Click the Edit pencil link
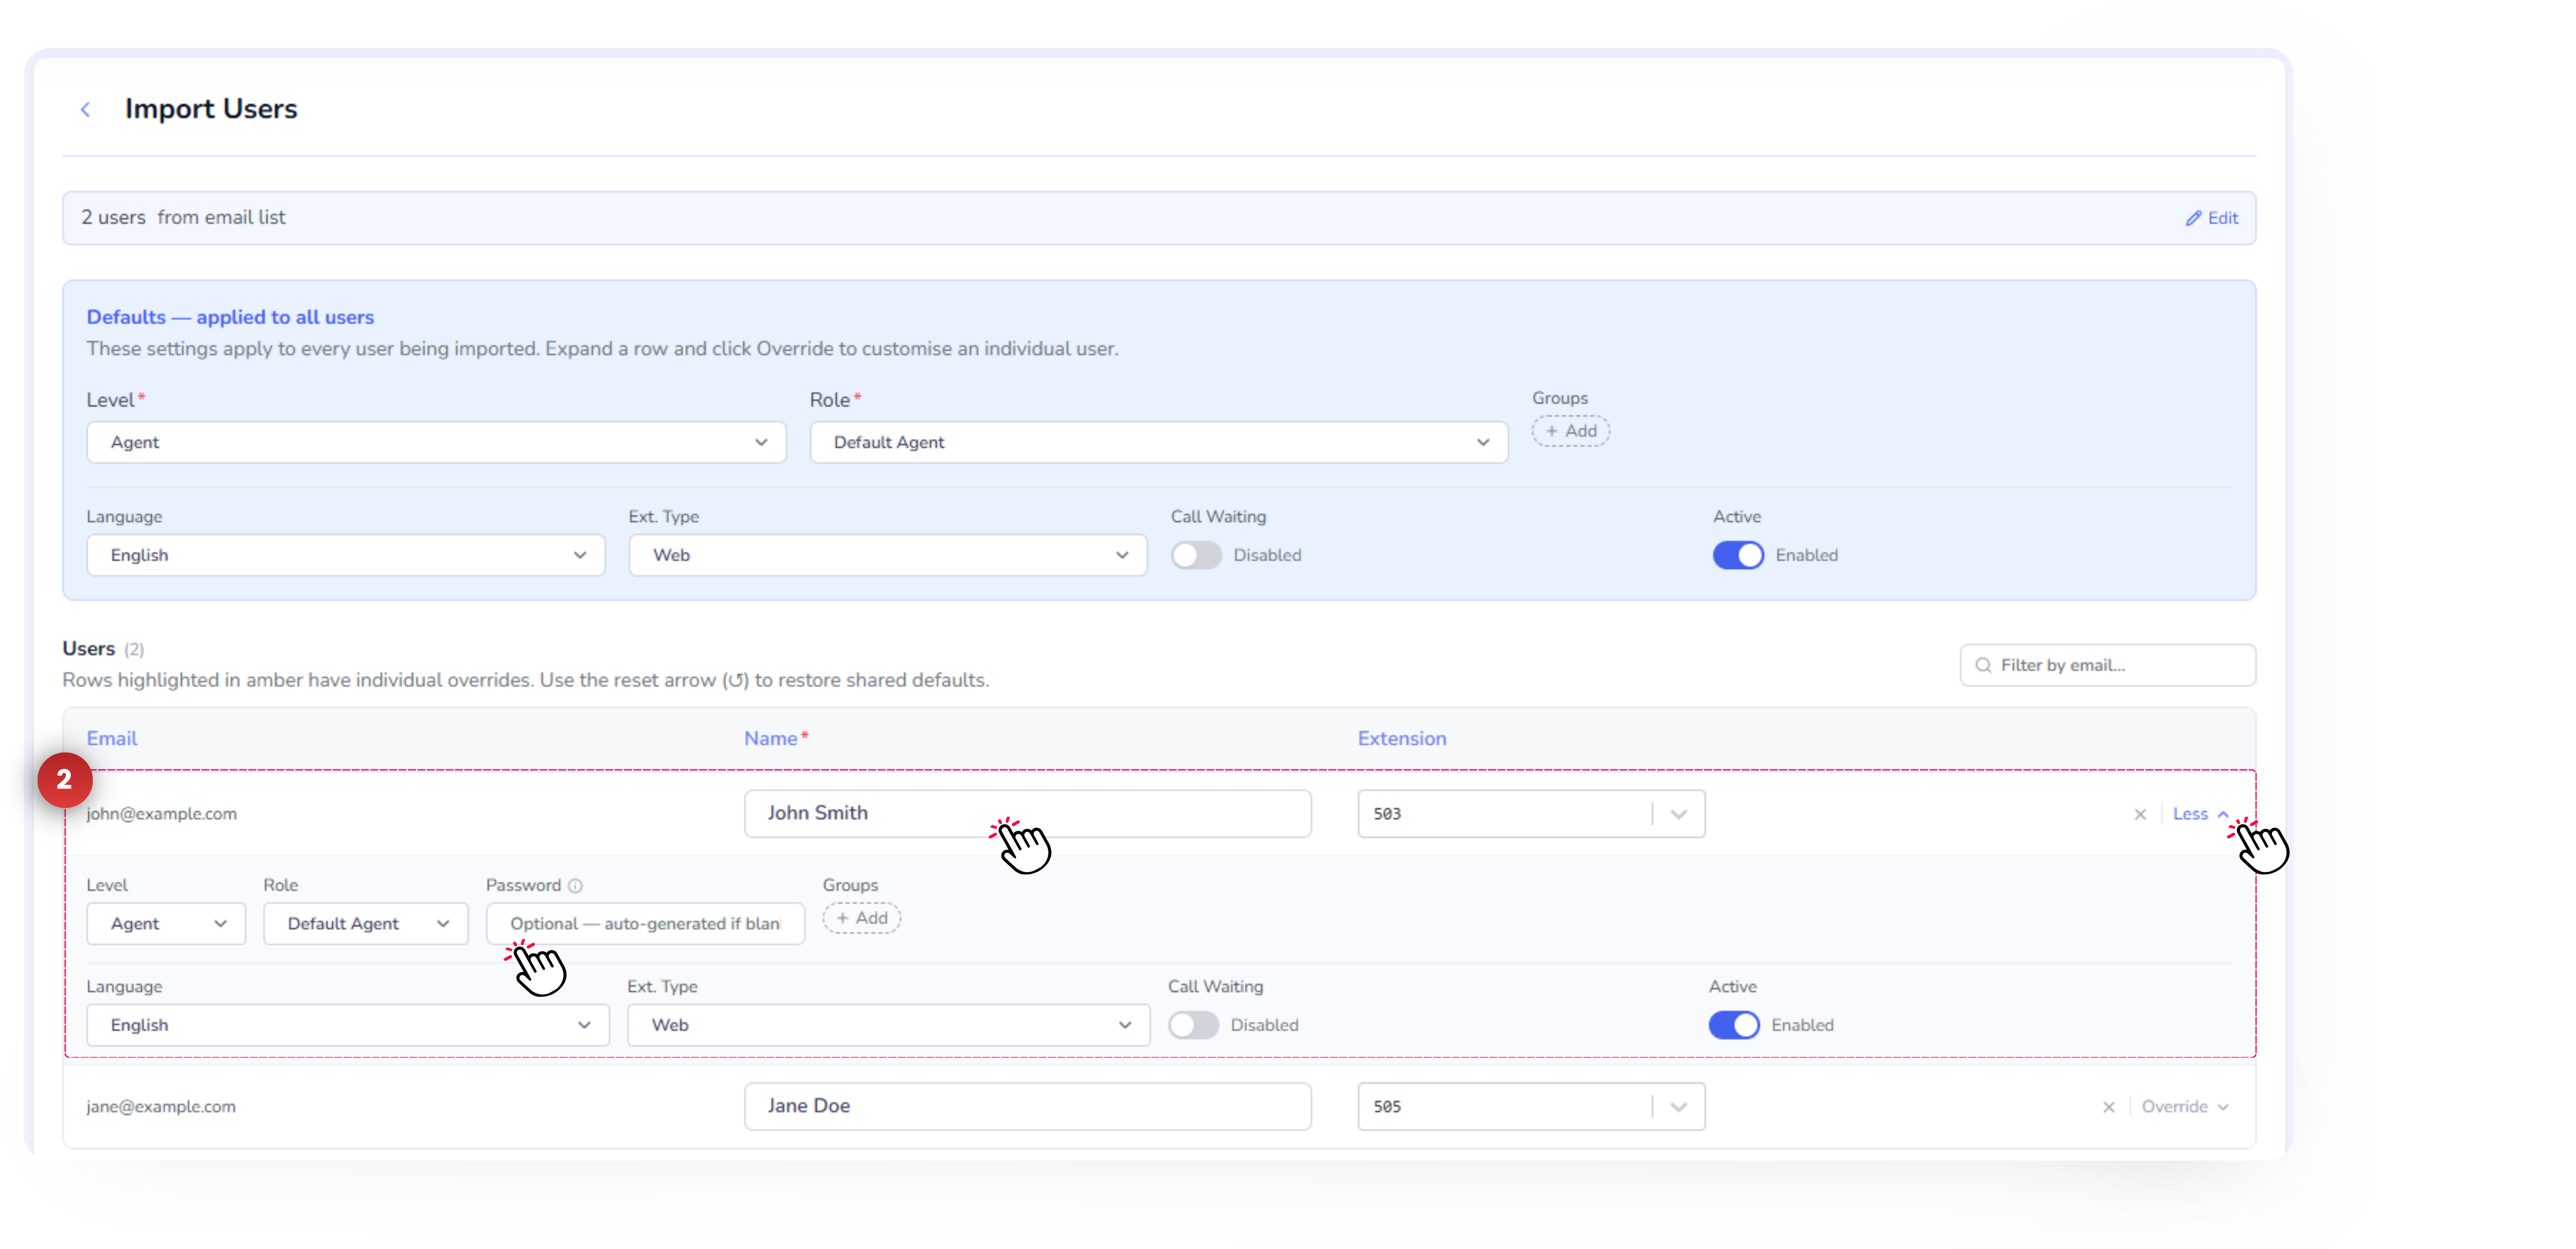The height and width of the screenshot is (1249, 2576). click(2211, 218)
